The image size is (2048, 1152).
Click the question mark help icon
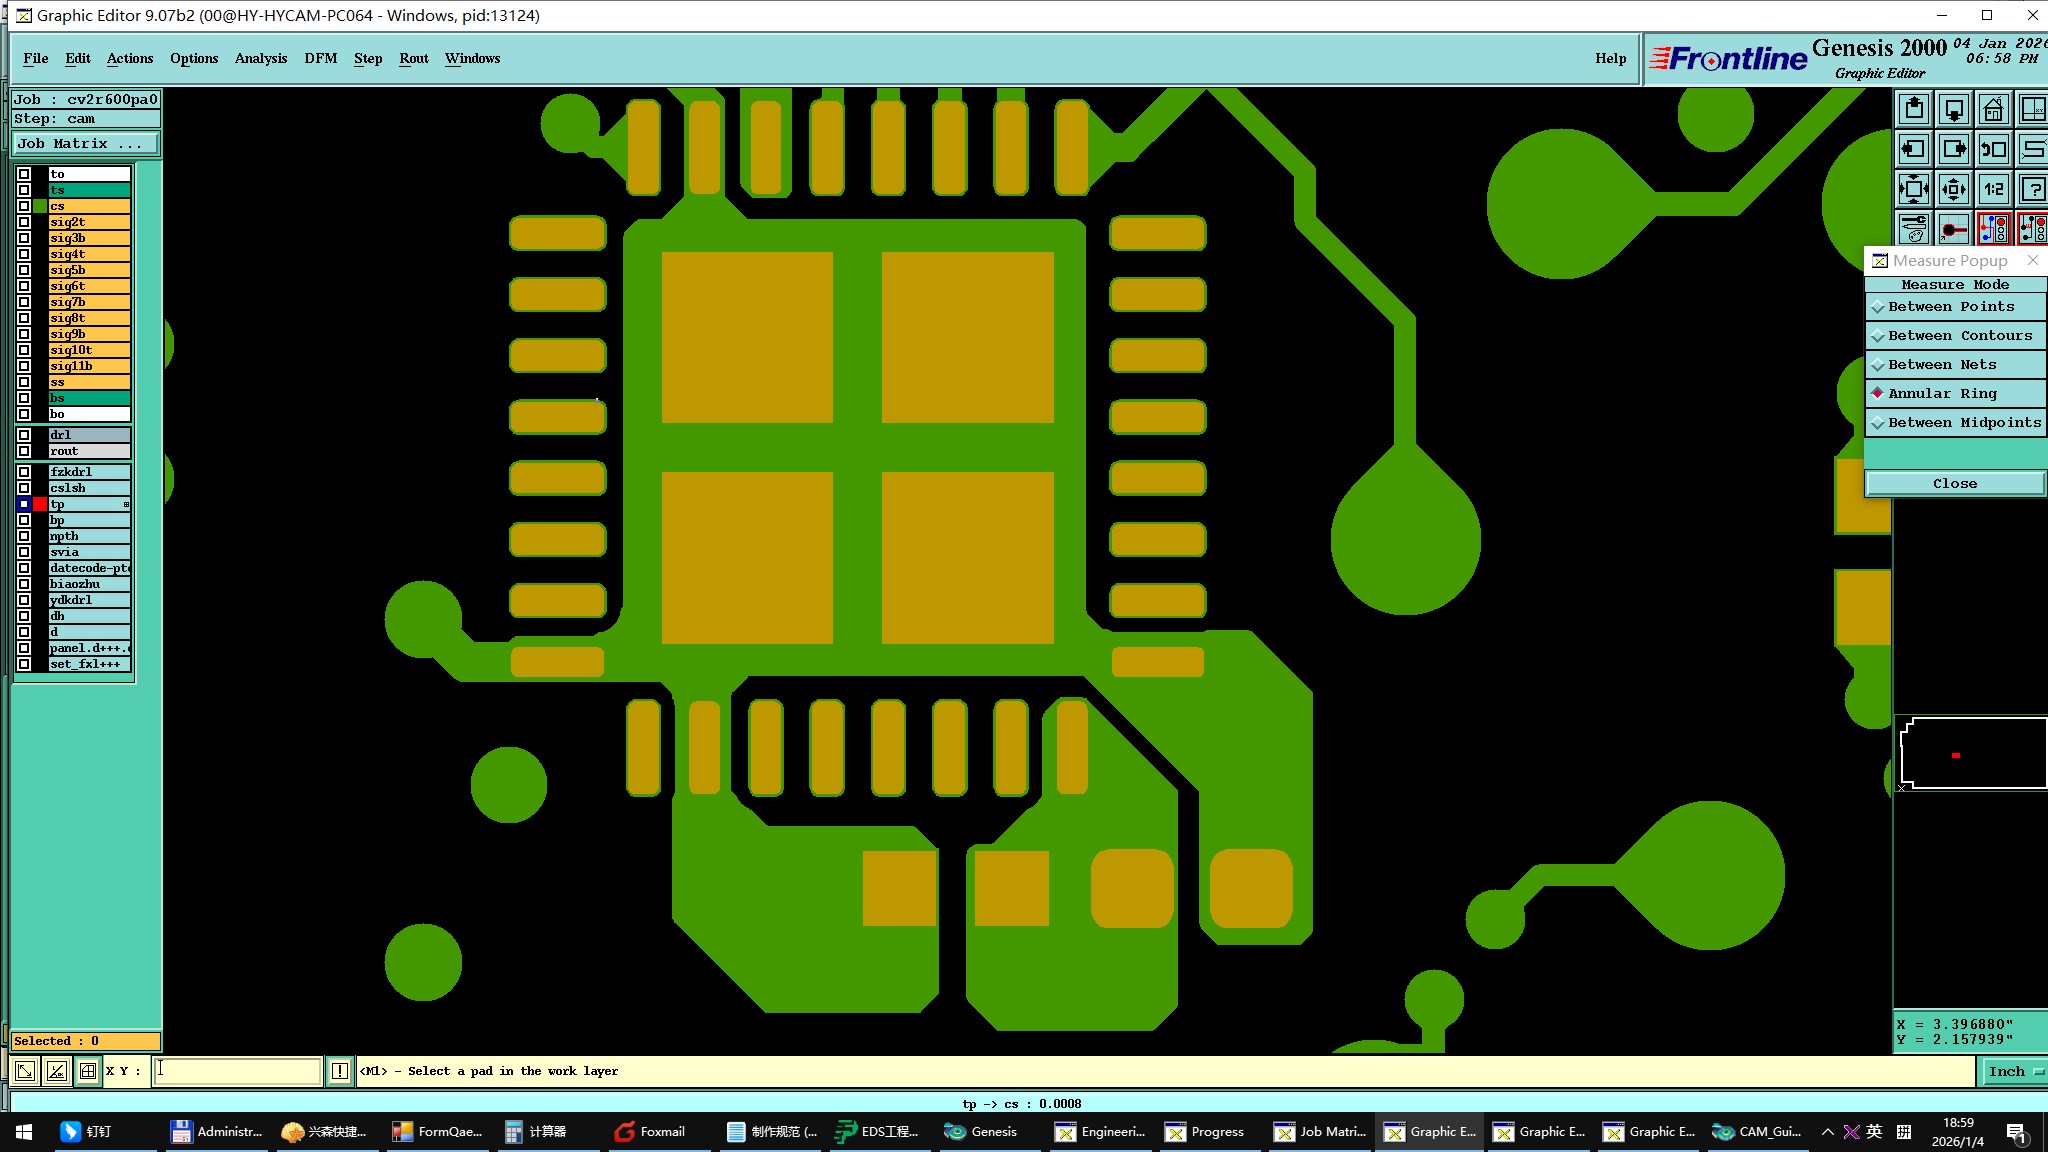(2032, 189)
